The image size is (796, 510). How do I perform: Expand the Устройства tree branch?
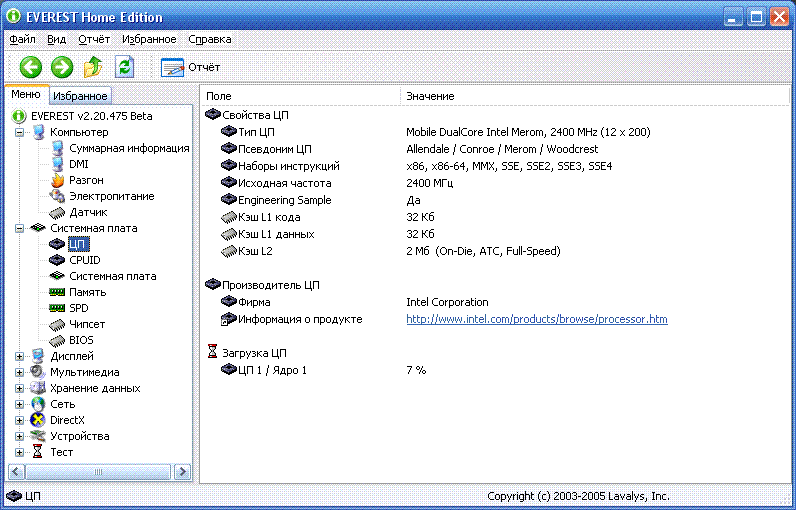tap(19, 436)
